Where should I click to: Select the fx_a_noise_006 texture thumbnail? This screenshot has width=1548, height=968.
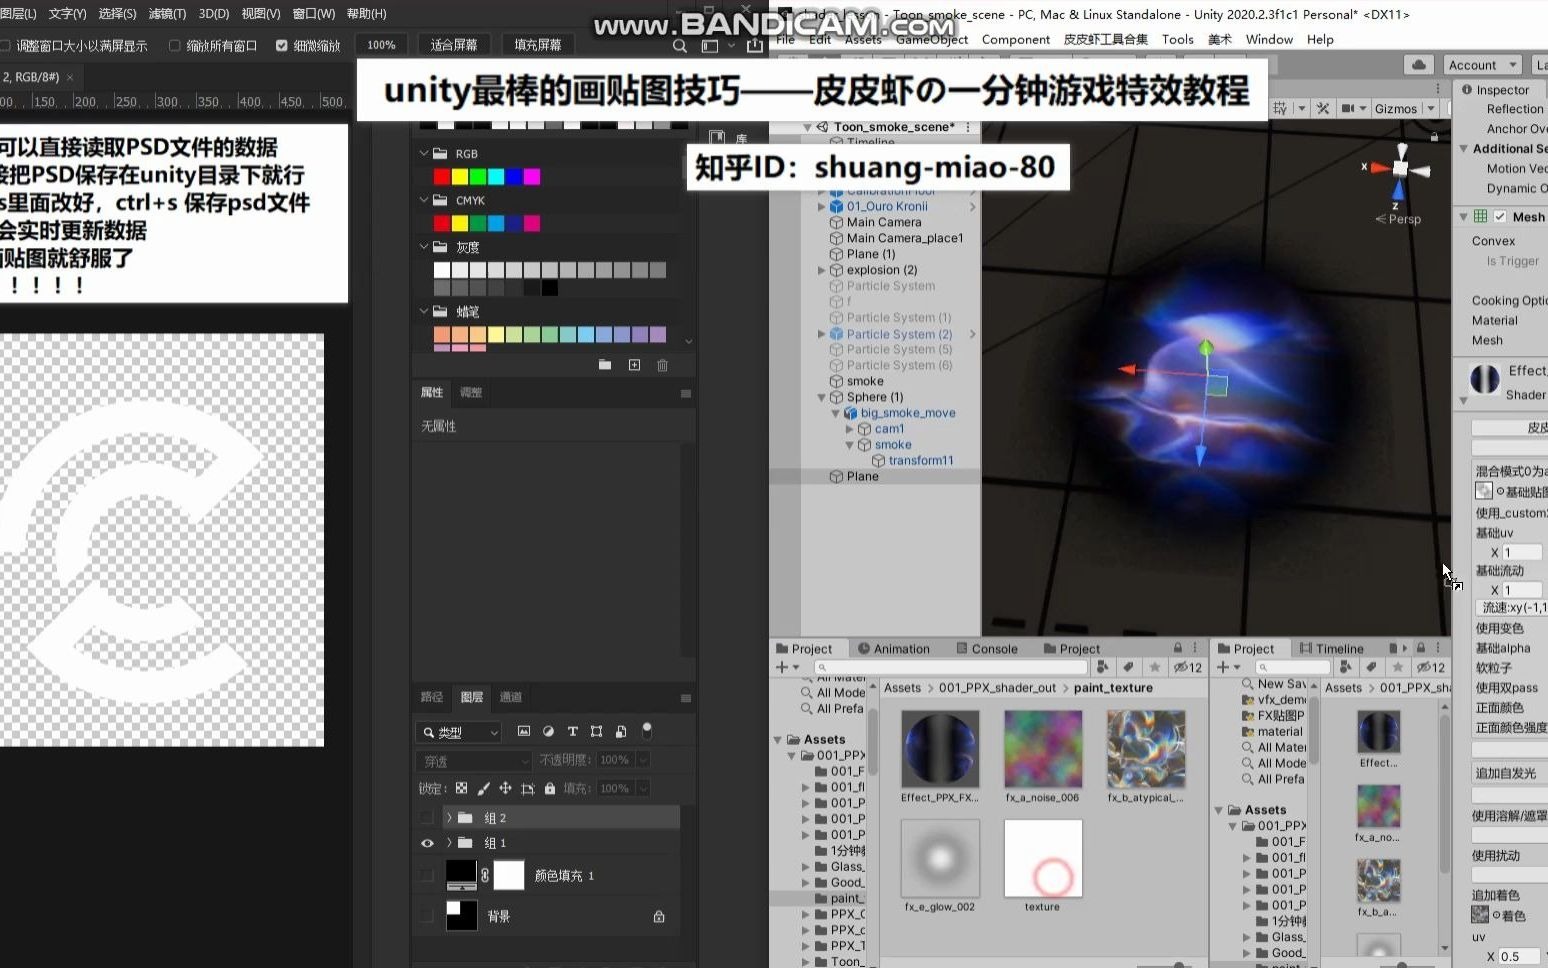(1043, 748)
